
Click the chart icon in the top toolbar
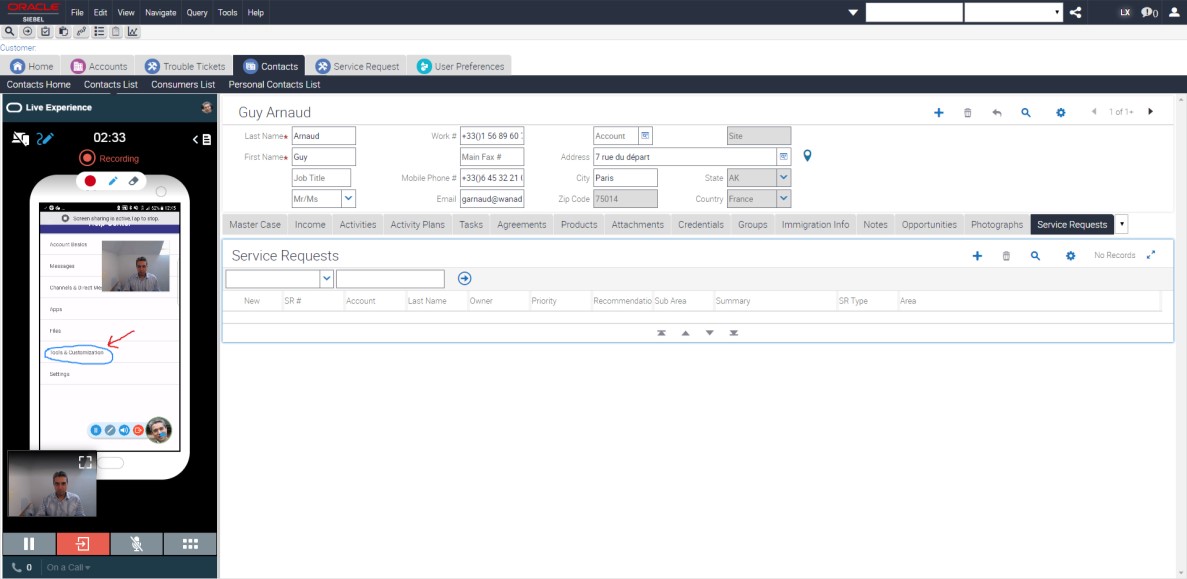133,32
